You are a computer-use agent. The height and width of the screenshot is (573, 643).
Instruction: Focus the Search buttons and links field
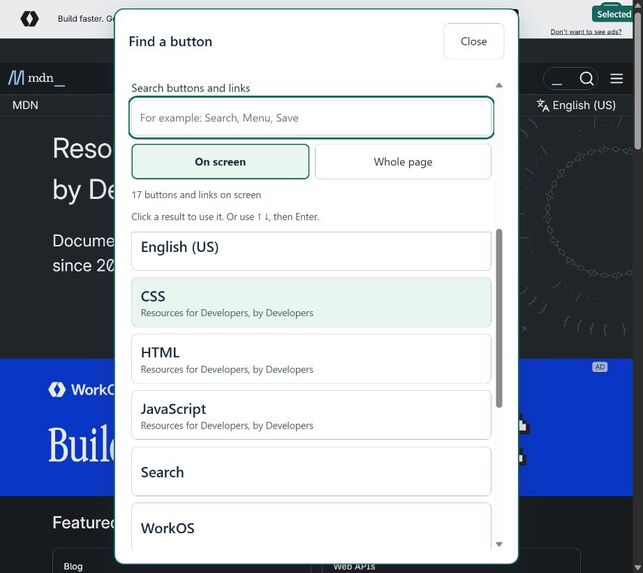[x=311, y=118]
